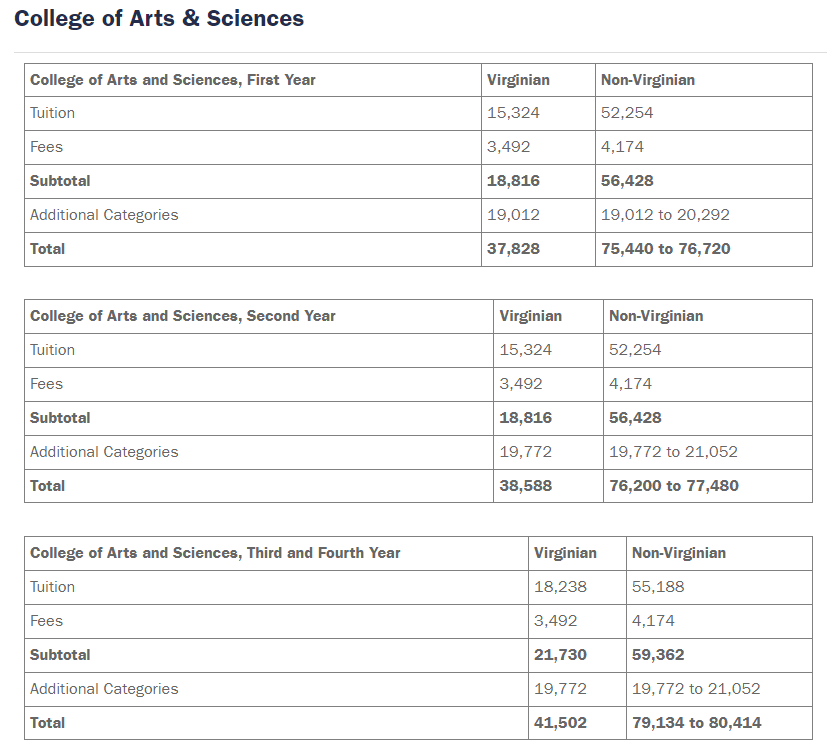This screenshot has width=827, height=741.
Task: Click the Non-Virginian column header in First Year table
Action: tap(648, 80)
